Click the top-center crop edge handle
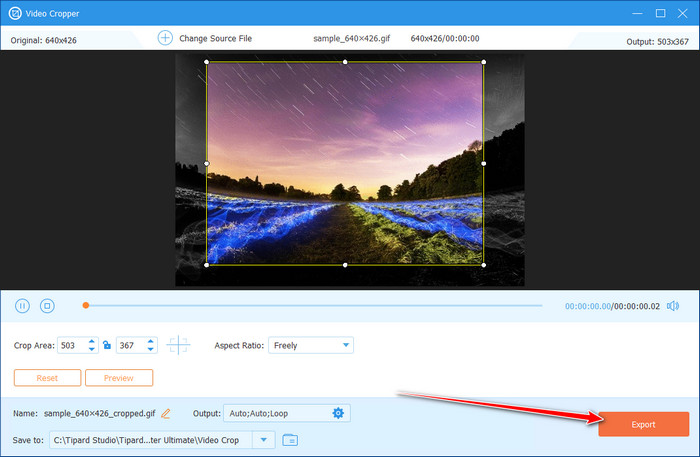Image resolution: width=700 pixels, height=457 pixels. (x=345, y=62)
